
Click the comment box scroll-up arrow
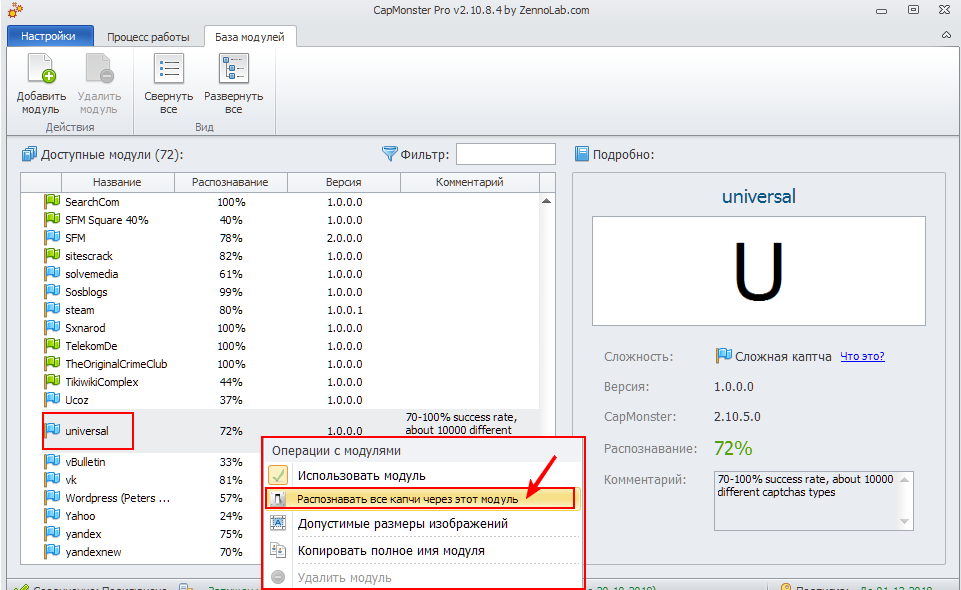905,480
